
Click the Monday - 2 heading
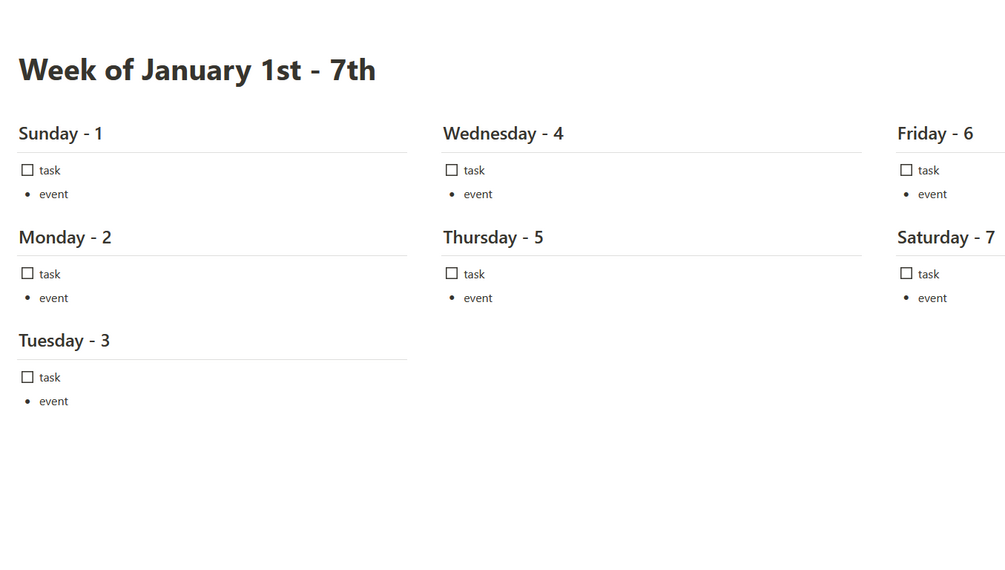tap(65, 238)
